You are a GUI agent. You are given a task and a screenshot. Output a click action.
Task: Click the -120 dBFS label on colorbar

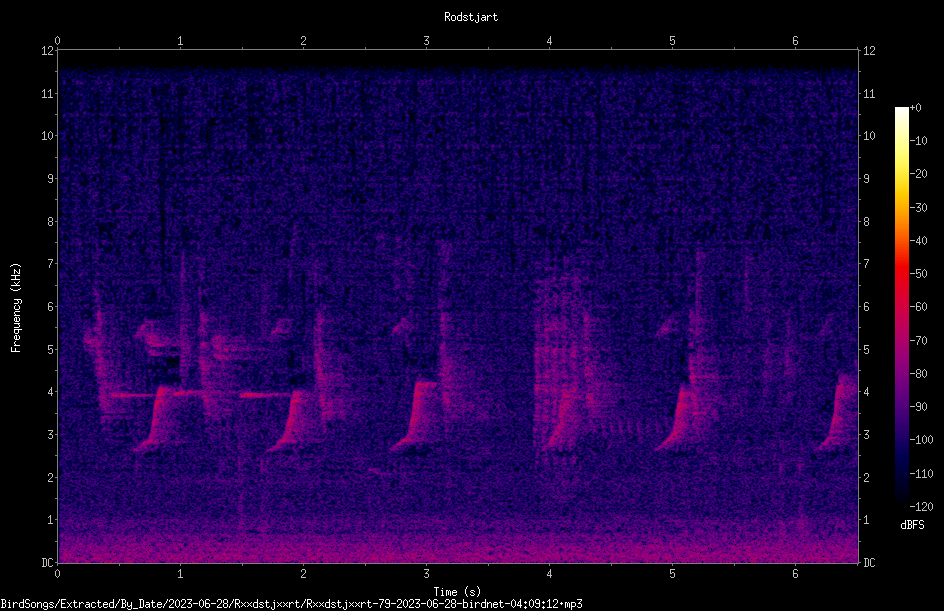(x=921, y=507)
